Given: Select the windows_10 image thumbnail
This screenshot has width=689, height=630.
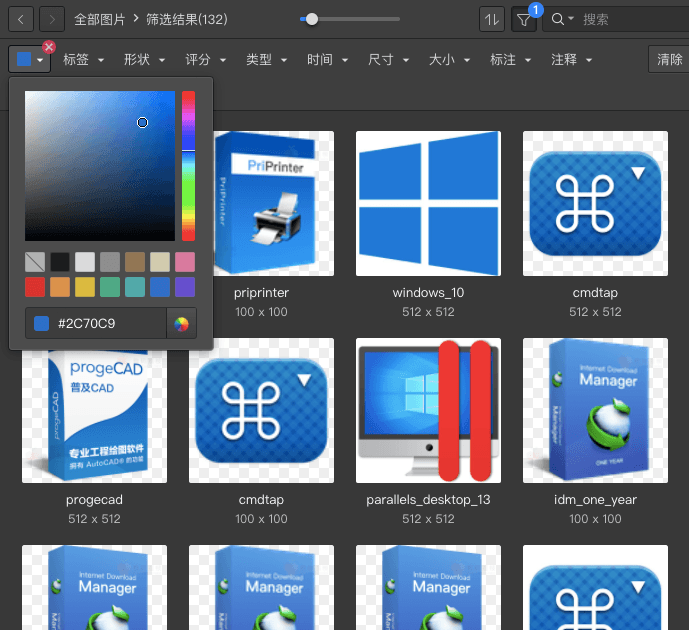Looking at the screenshot, I should coord(428,203).
